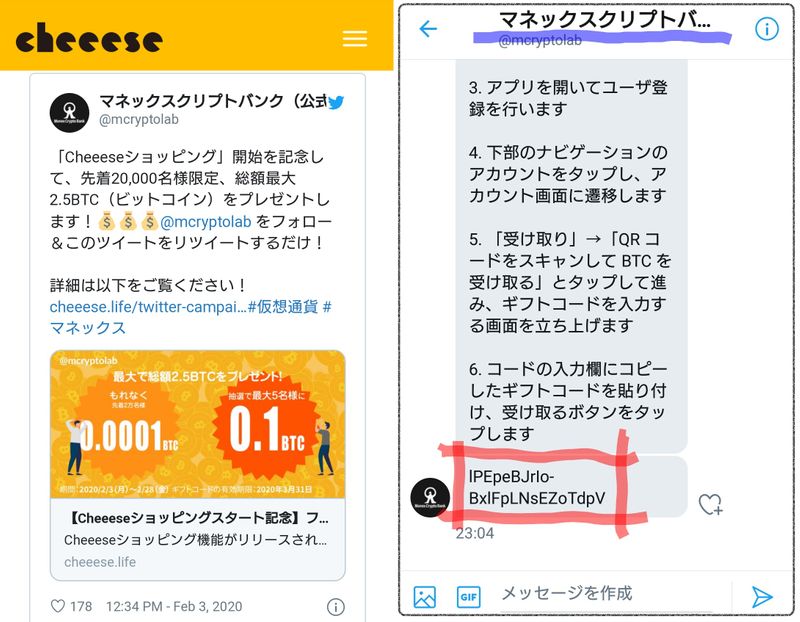Viewport: 800px width, 622px height.
Task: Open the #仮想通貨 hashtag
Action: pyautogui.click(x=283, y=307)
